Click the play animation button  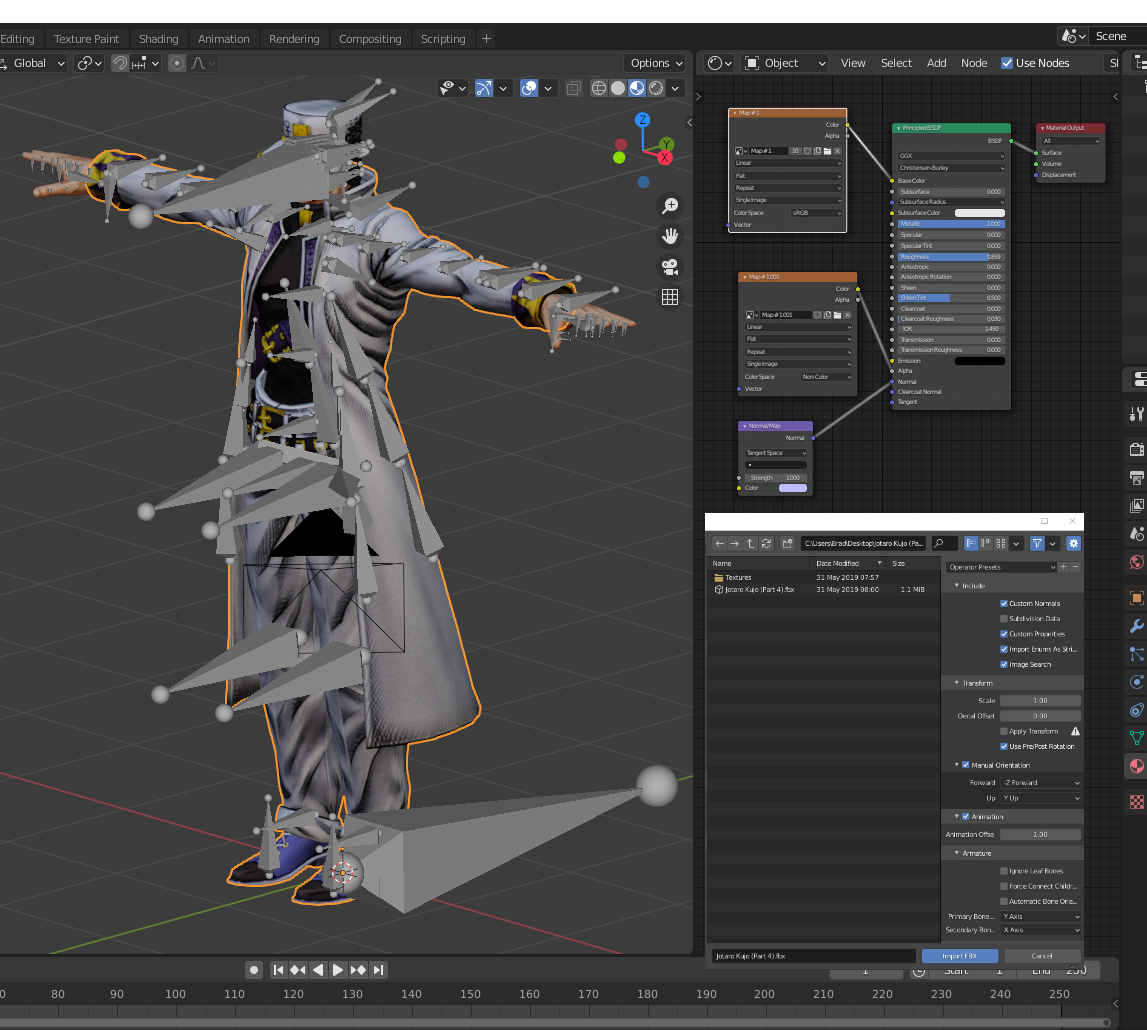click(x=338, y=970)
